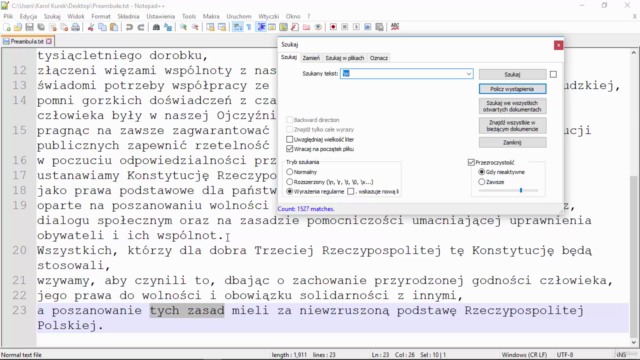Enable the 'Uwzględniaj wielkość liter' checkbox
Viewport: 640px width, 360px height.
(x=289, y=140)
